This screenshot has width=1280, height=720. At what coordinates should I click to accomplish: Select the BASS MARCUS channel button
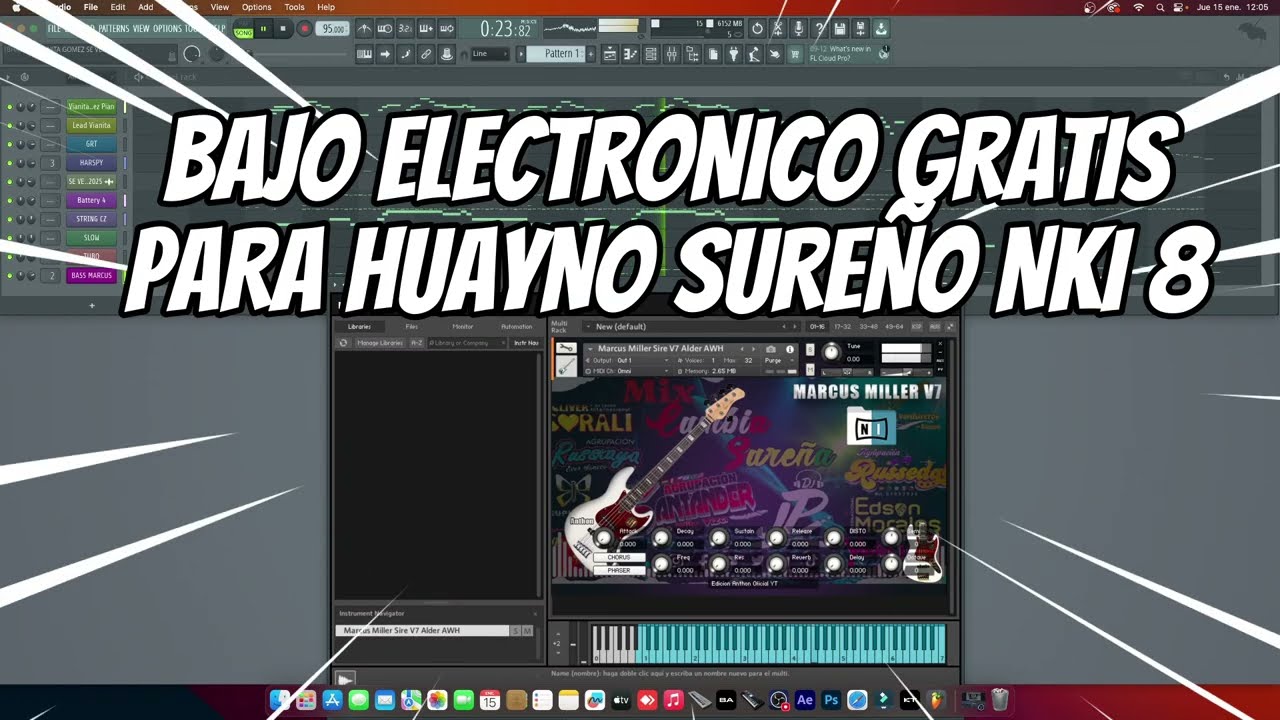[92, 275]
